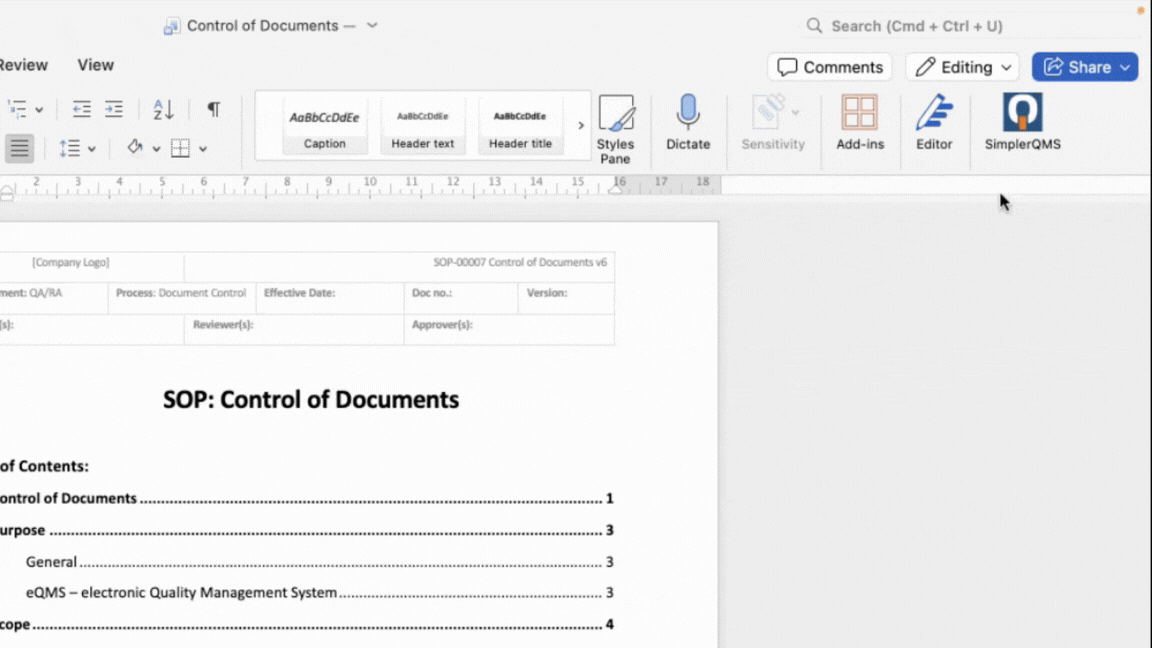Start Dictate voice input

(x=688, y=122)
